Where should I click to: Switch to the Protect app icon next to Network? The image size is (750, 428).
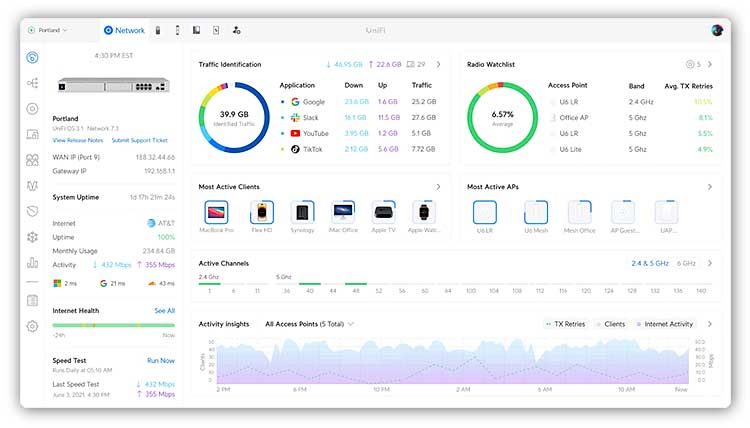tap(158, 31)
